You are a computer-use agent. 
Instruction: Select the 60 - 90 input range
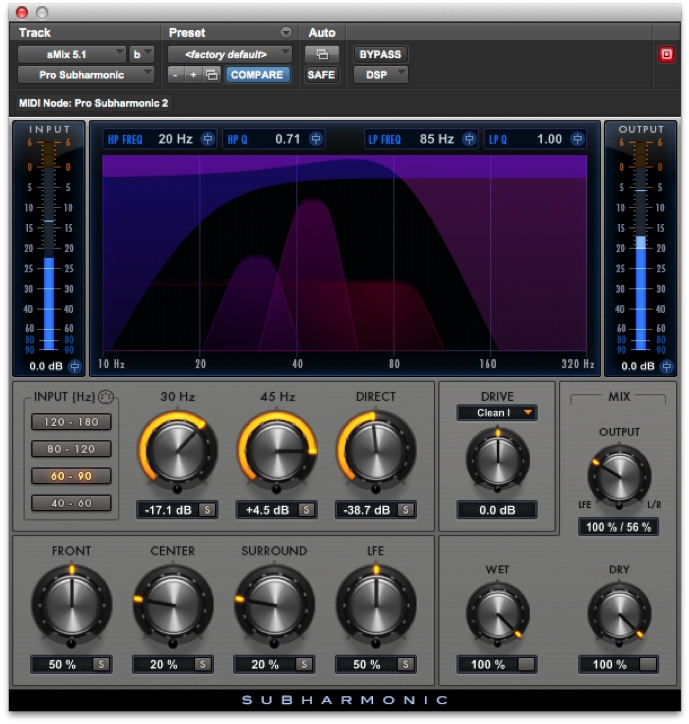[x=71, y=476]
